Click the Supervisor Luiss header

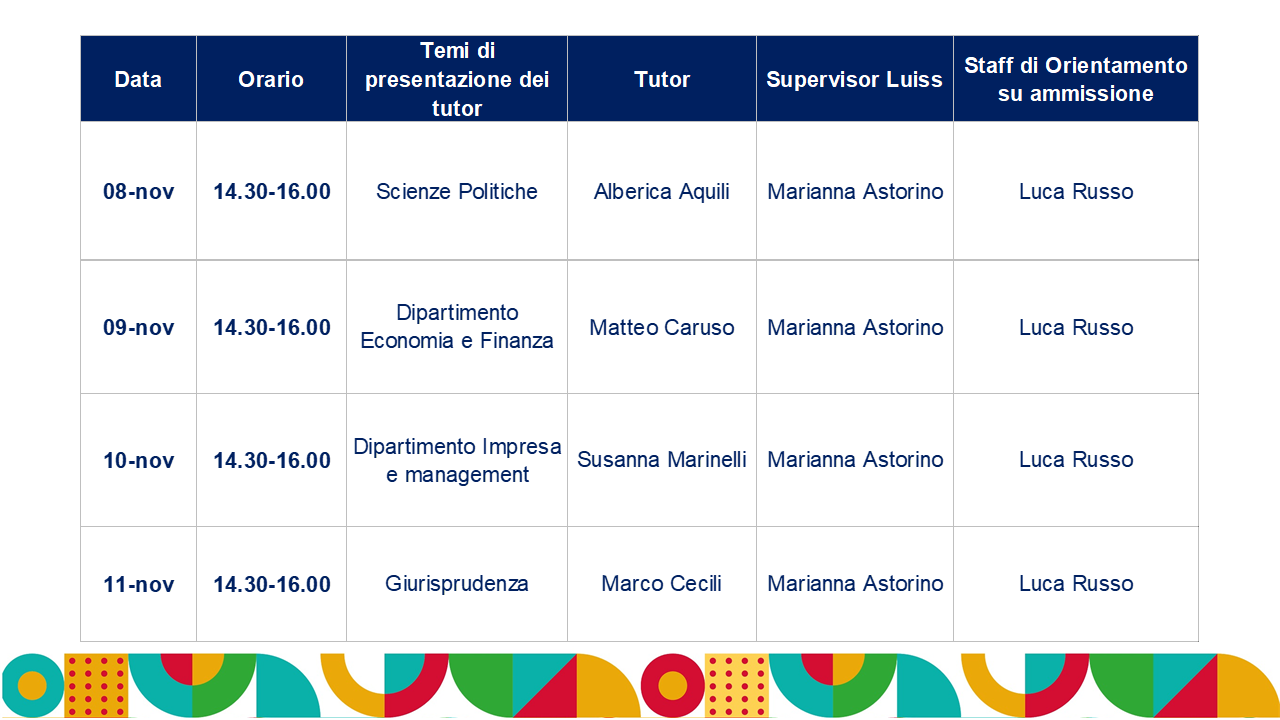[x=855, y=79]
